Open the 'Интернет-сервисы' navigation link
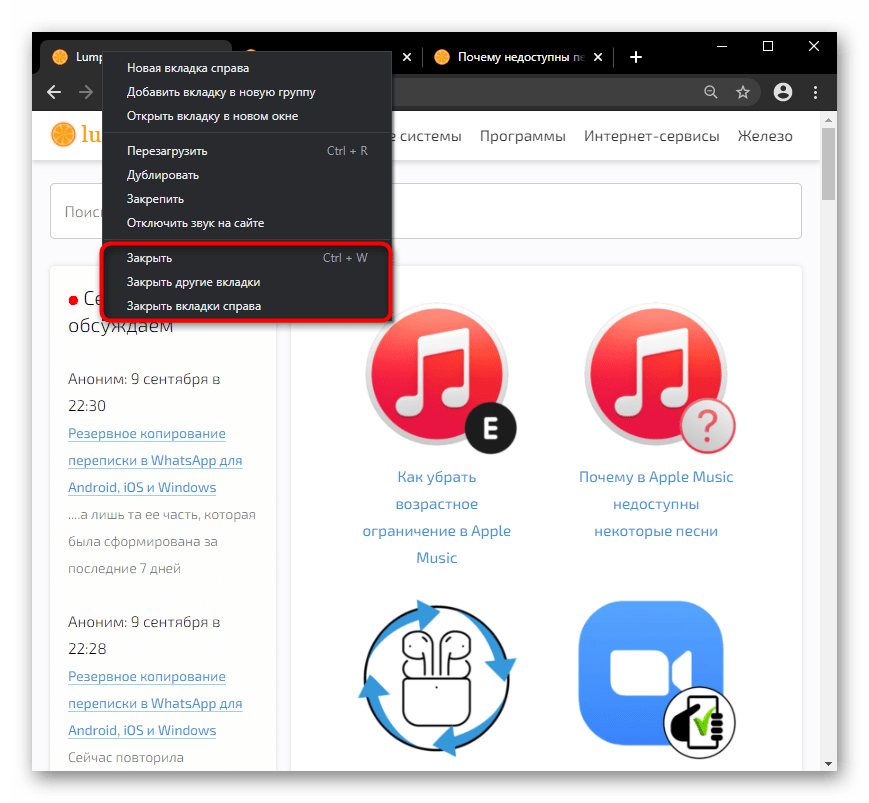The width and height of the screenshot is (869, 803). pos(651,136)
